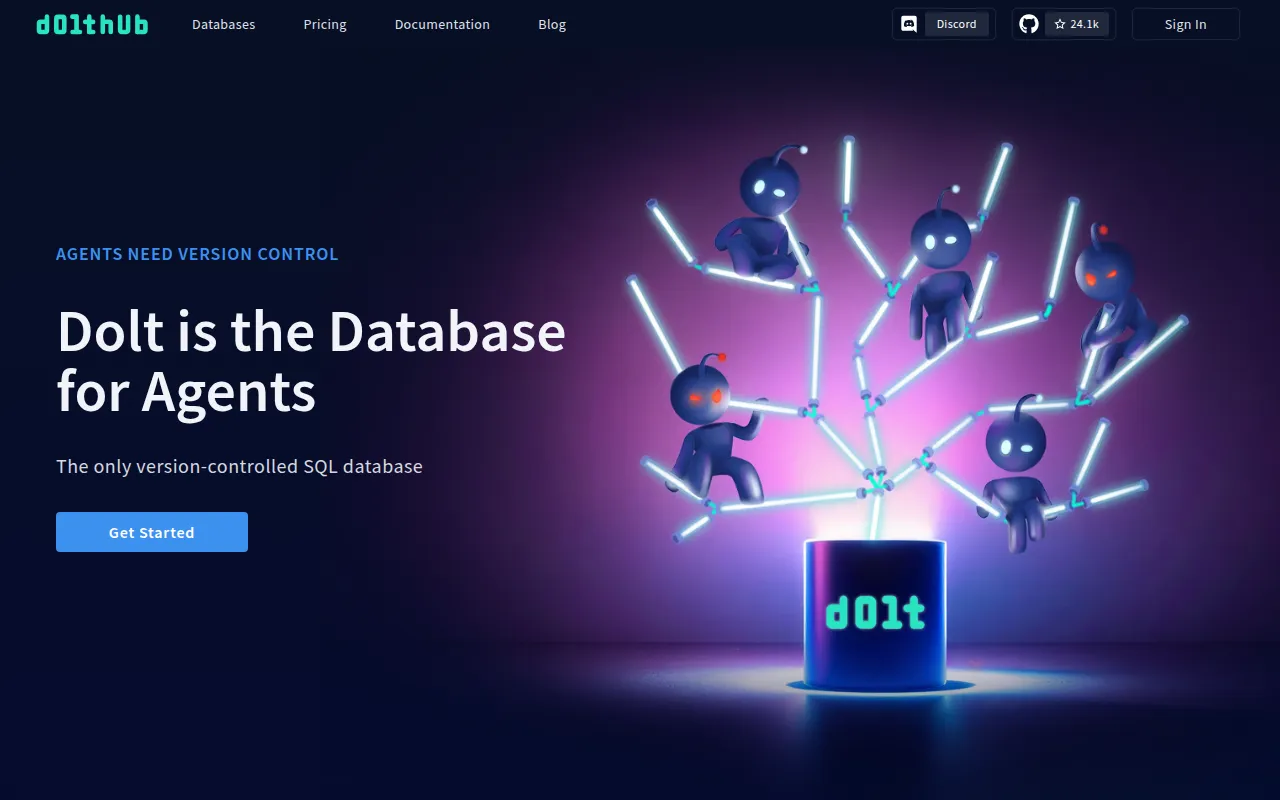Click the Agents Need Version Control tagline
Image resolution: width=1280 pixels, height=800 pixels.
click(x=197, y=254)
